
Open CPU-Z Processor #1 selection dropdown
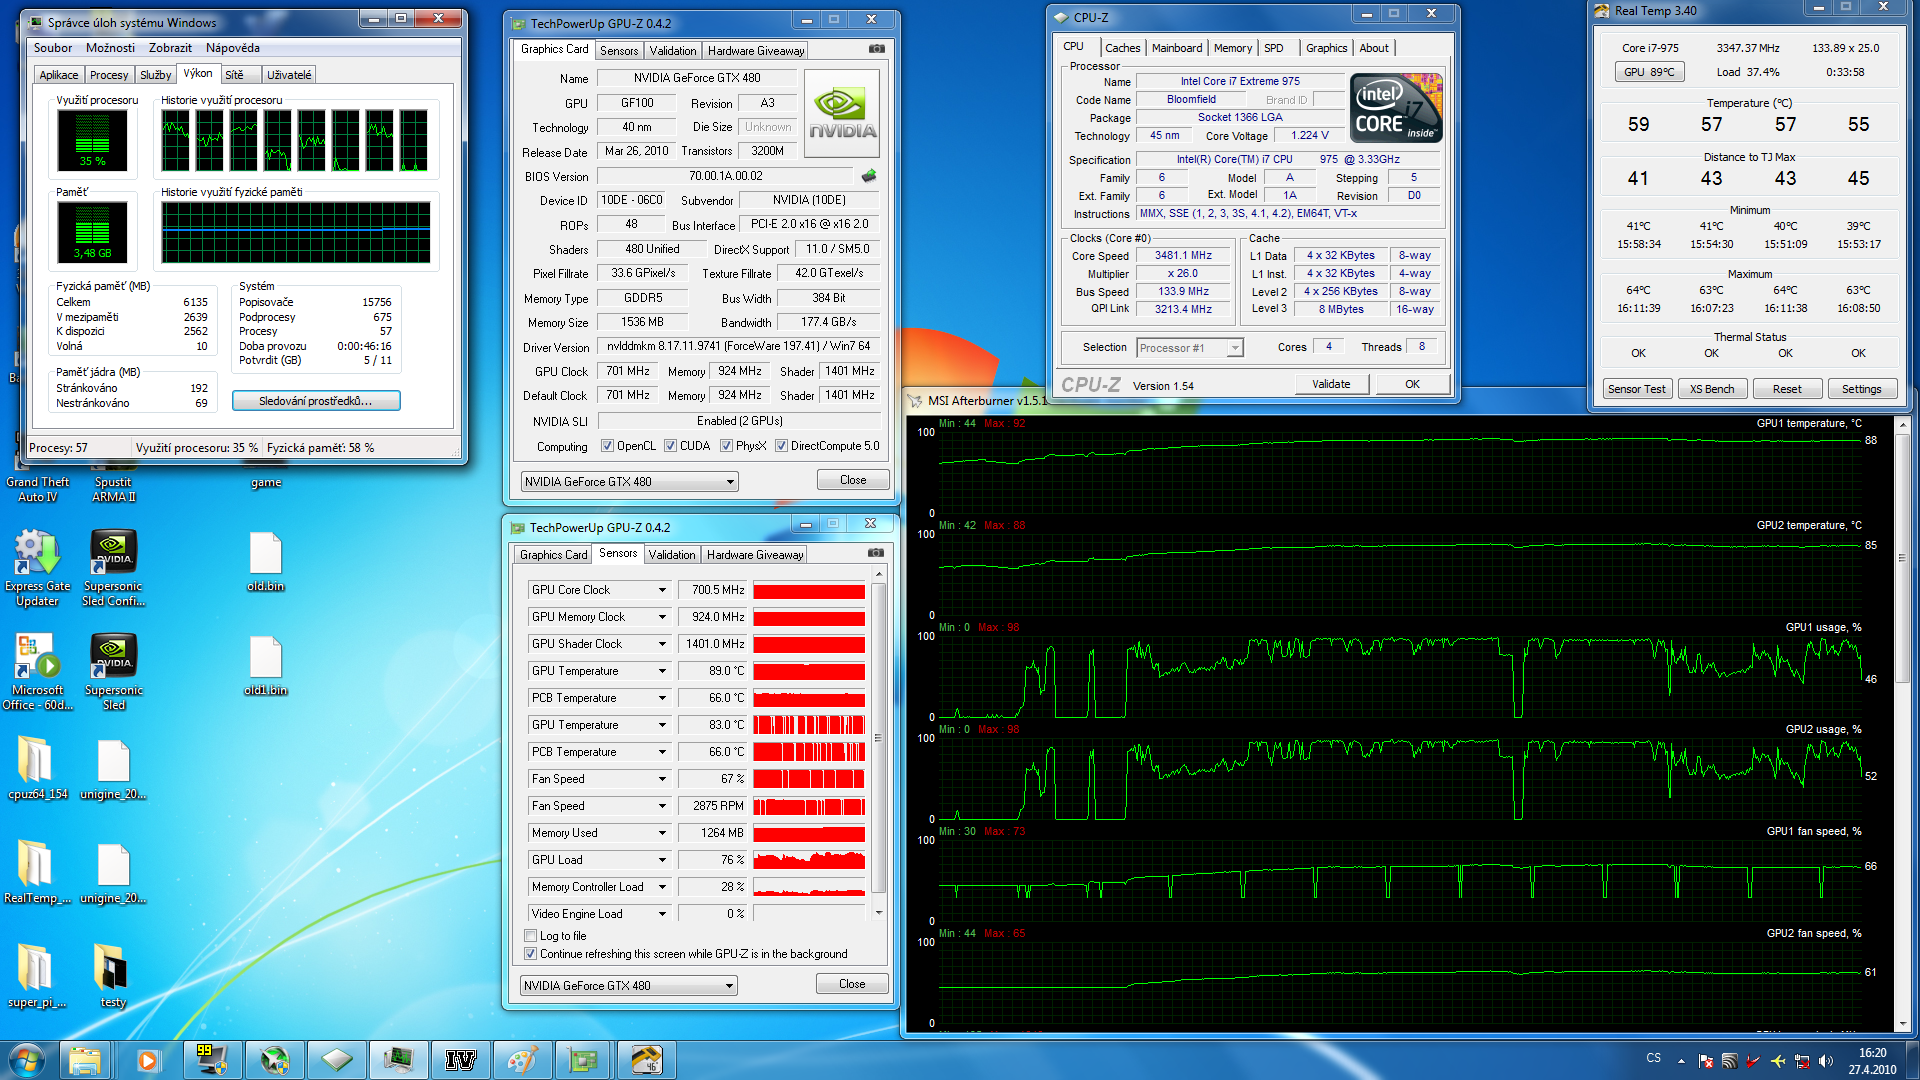click(x=1190, y=348)
